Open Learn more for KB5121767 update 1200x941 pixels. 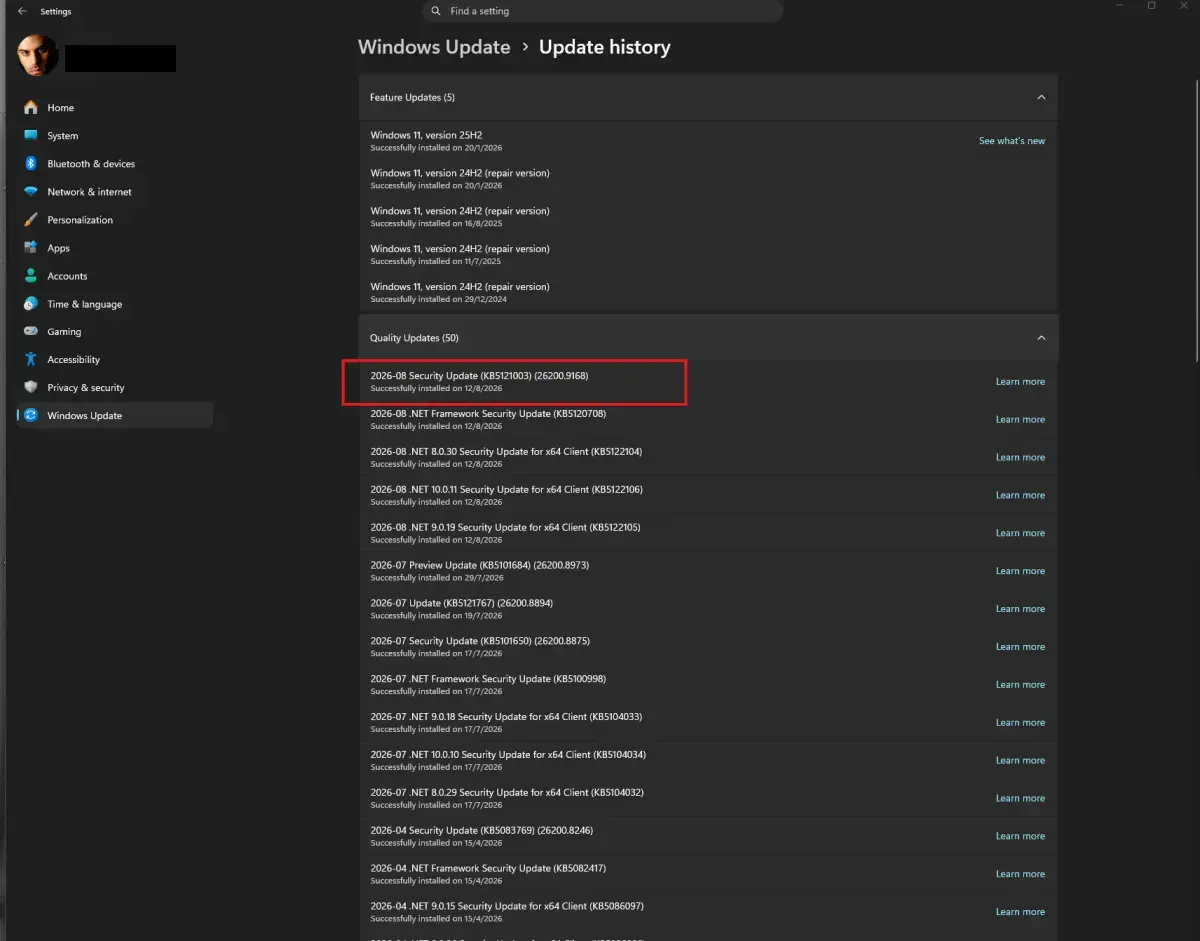(x=1020, y=608)
